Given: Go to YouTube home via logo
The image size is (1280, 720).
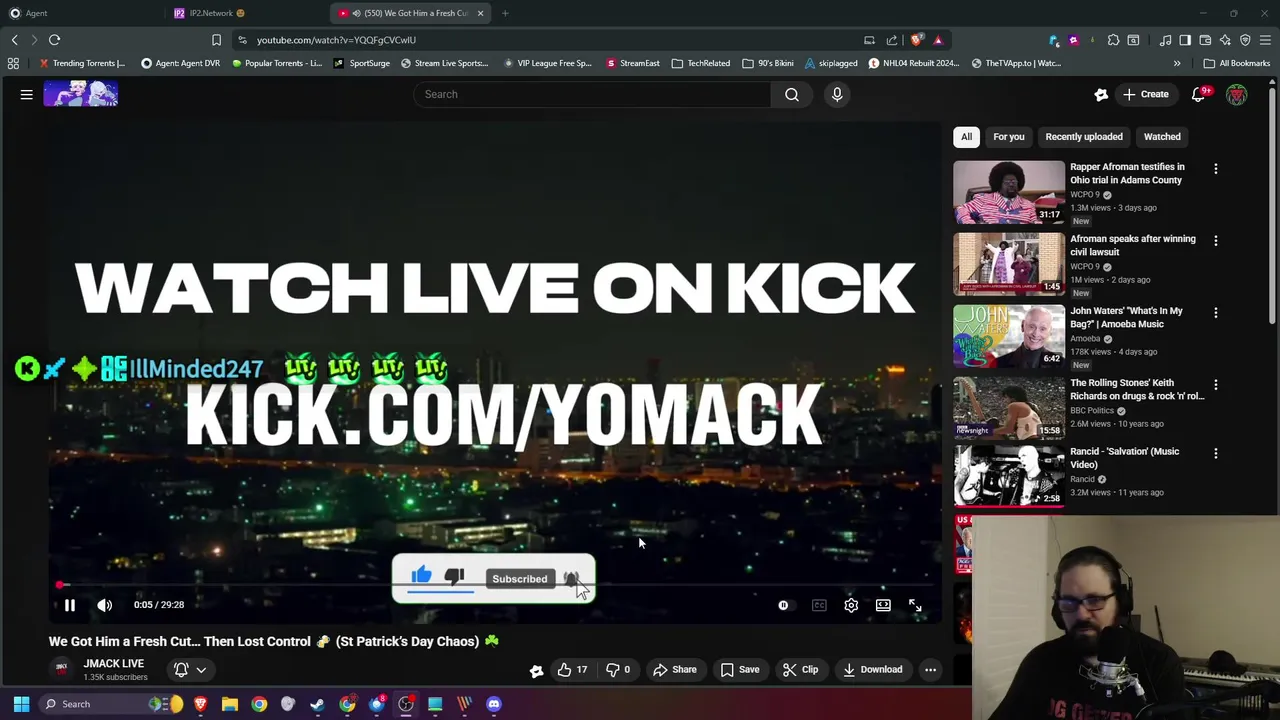Looking at the screenshot, I should tap(81, 94).
